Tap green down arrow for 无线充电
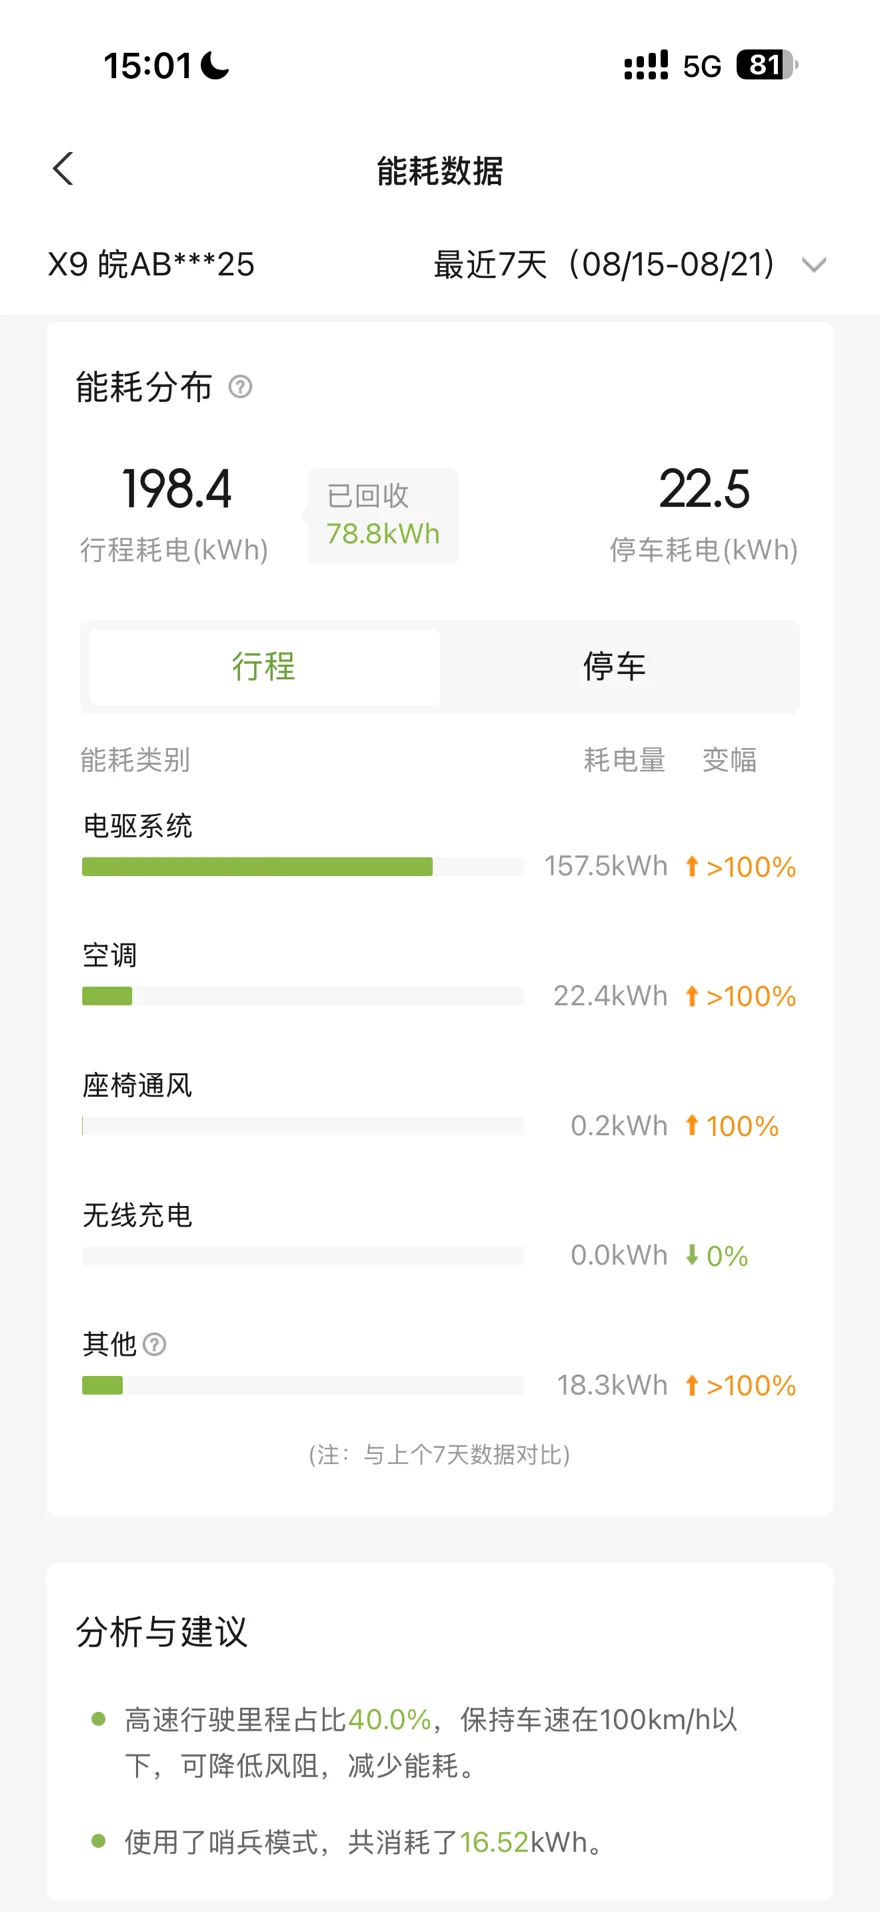This screenshot has width=880, height=1912. coord(691,1255)
